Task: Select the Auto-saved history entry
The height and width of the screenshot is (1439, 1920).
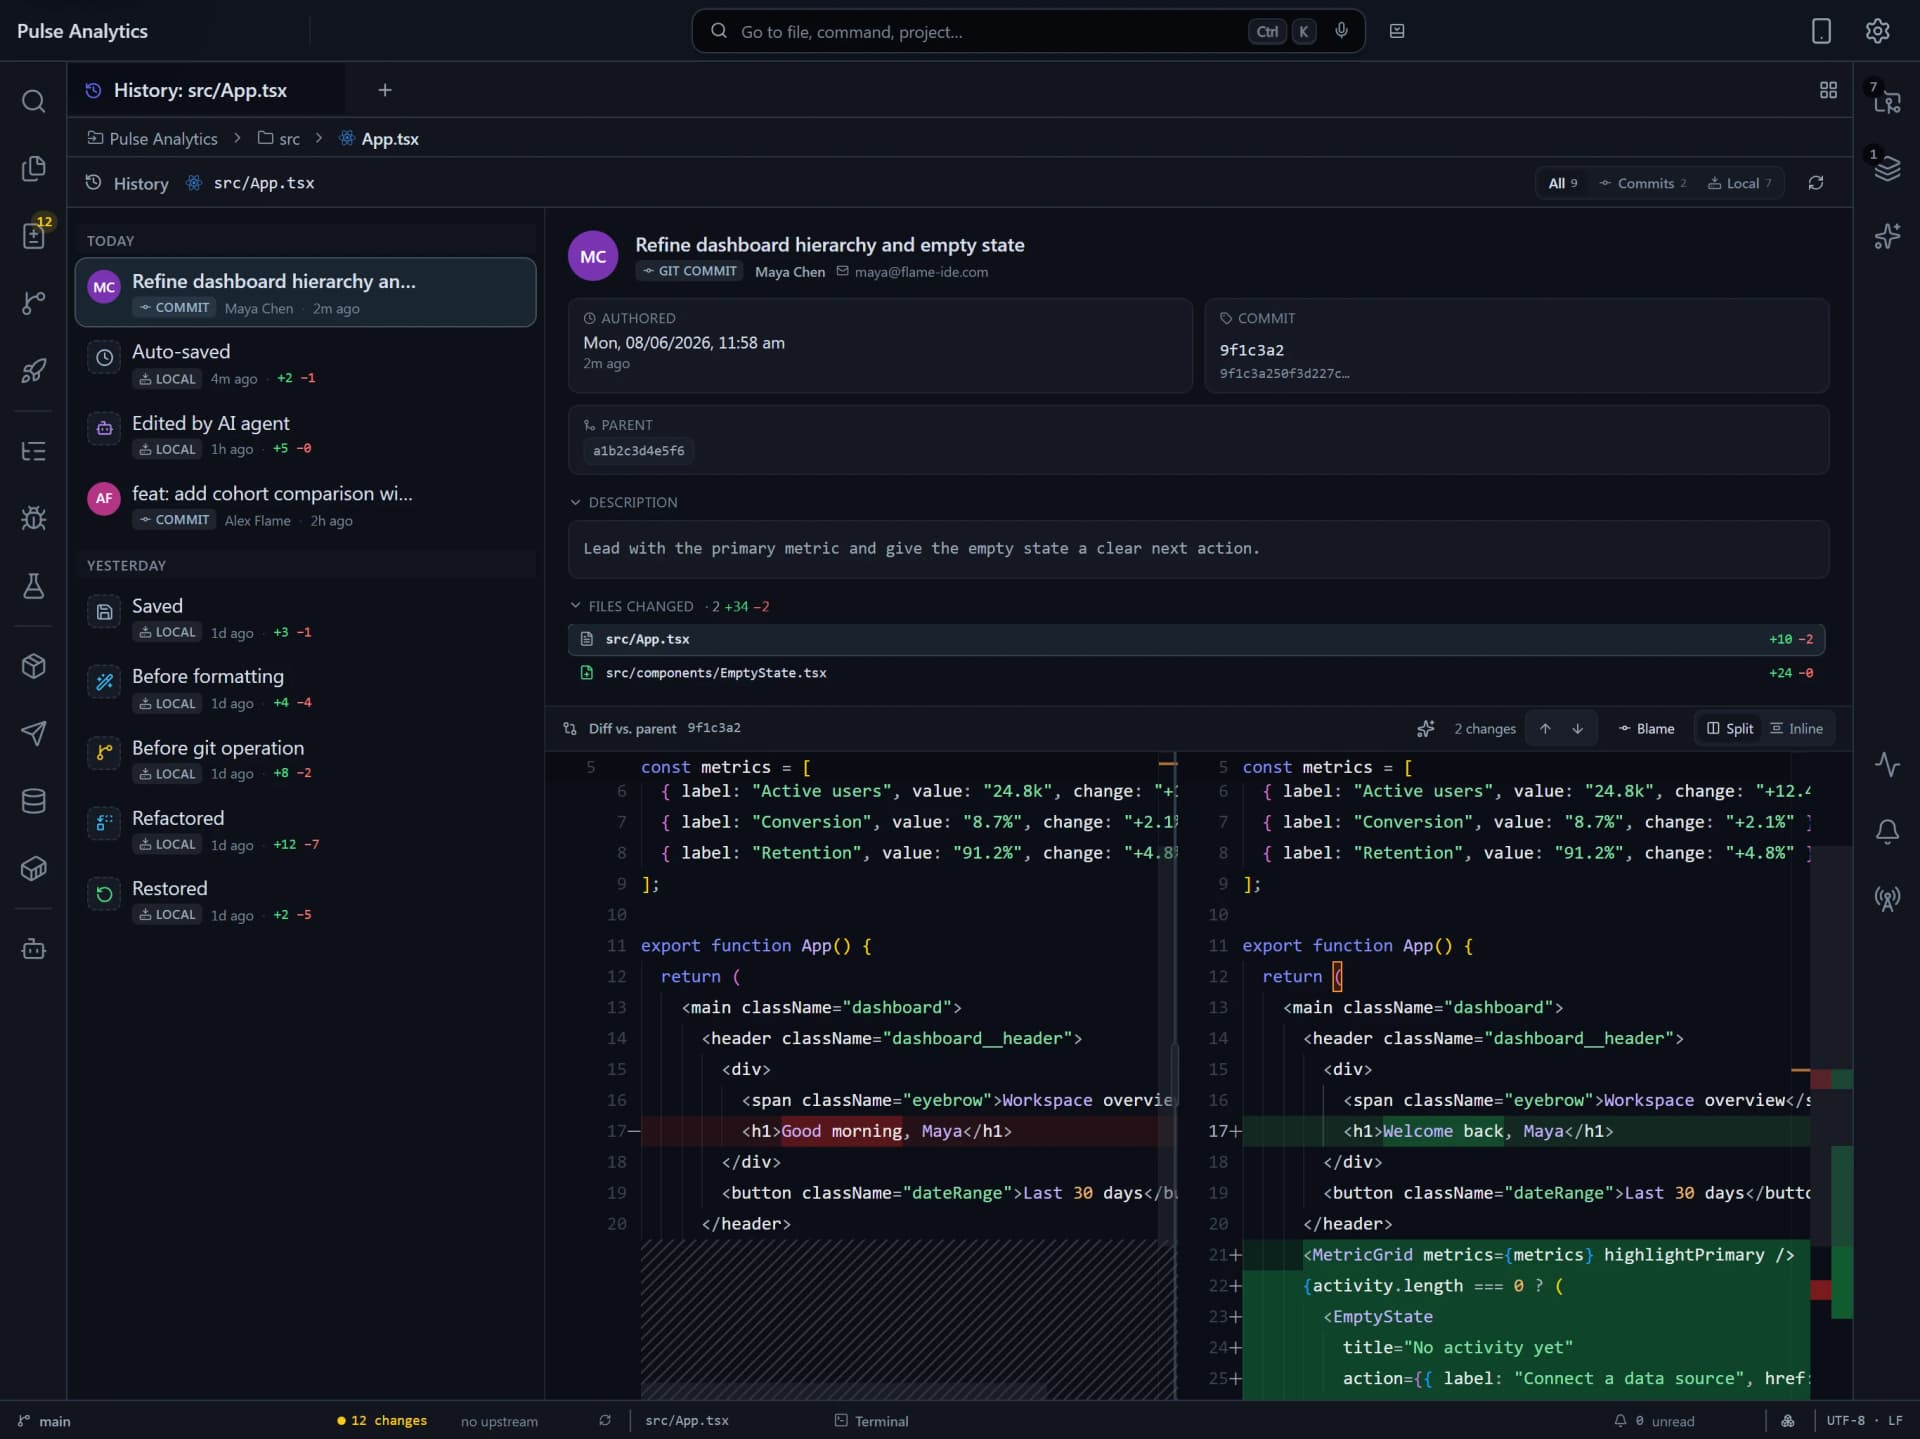Action: tap(305, 364)
